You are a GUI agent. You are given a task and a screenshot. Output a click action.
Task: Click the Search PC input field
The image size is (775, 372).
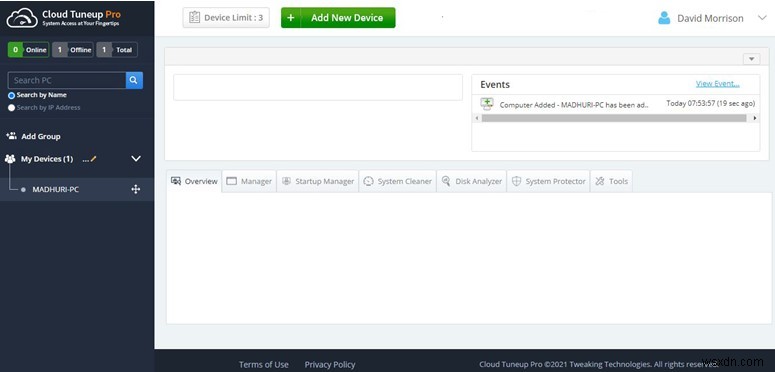pyautogui.click(x=67, y=80)
